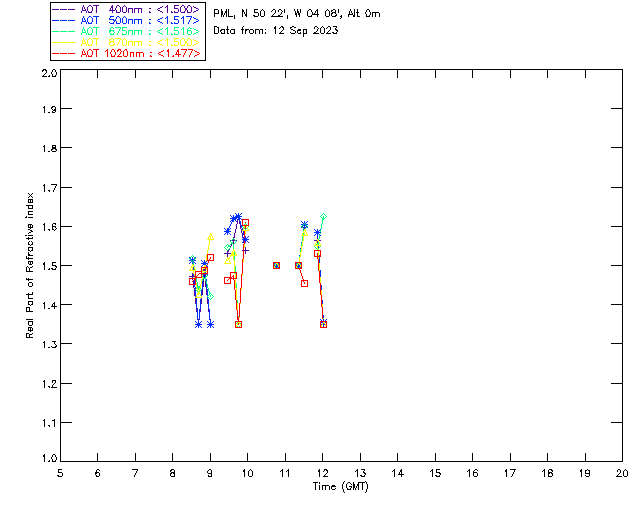The height and width of the screenshot is (512, 640).
Task: Click the purple dashed line sample for 400nm
Action: [x=64, y=9]
